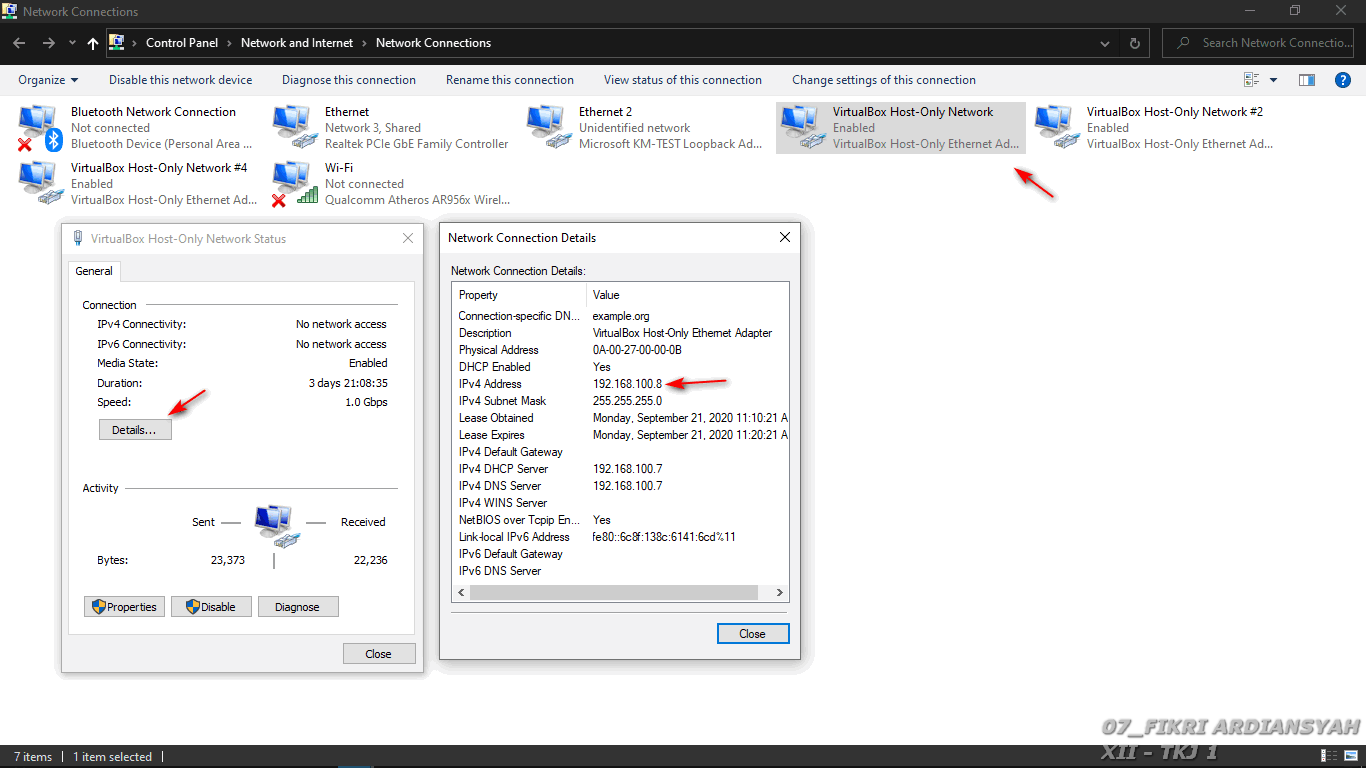Select the Wi-Fi adapter icon
Viewport: 1366px width, 768px height.
(x=296, y=184)
